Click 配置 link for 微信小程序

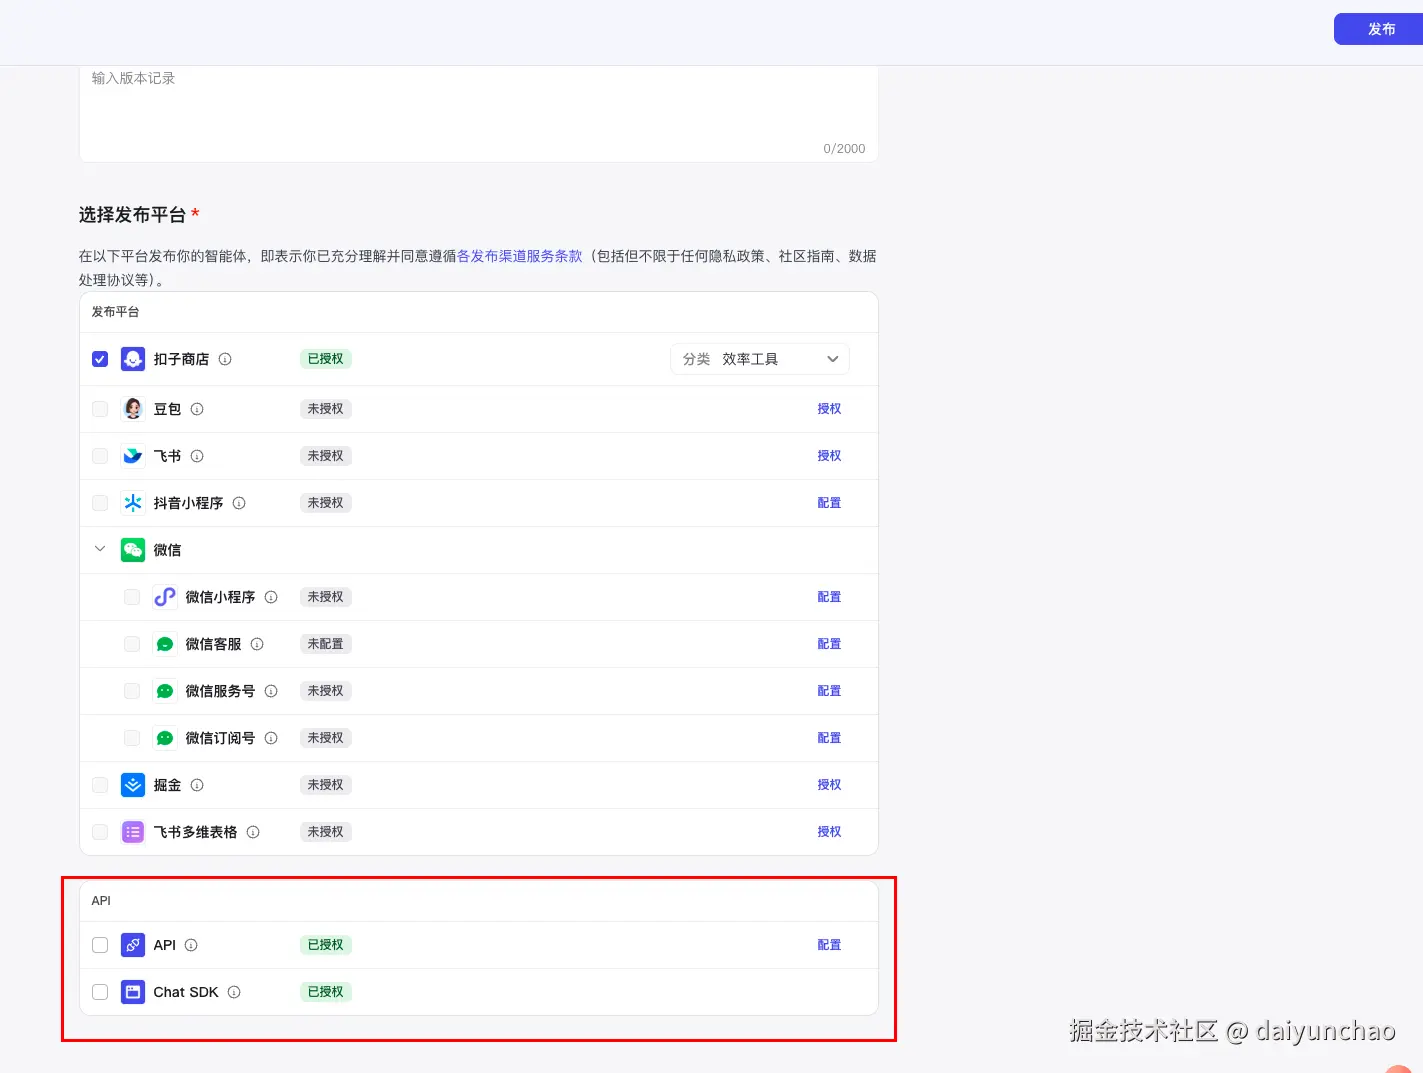tap(829, 597)
